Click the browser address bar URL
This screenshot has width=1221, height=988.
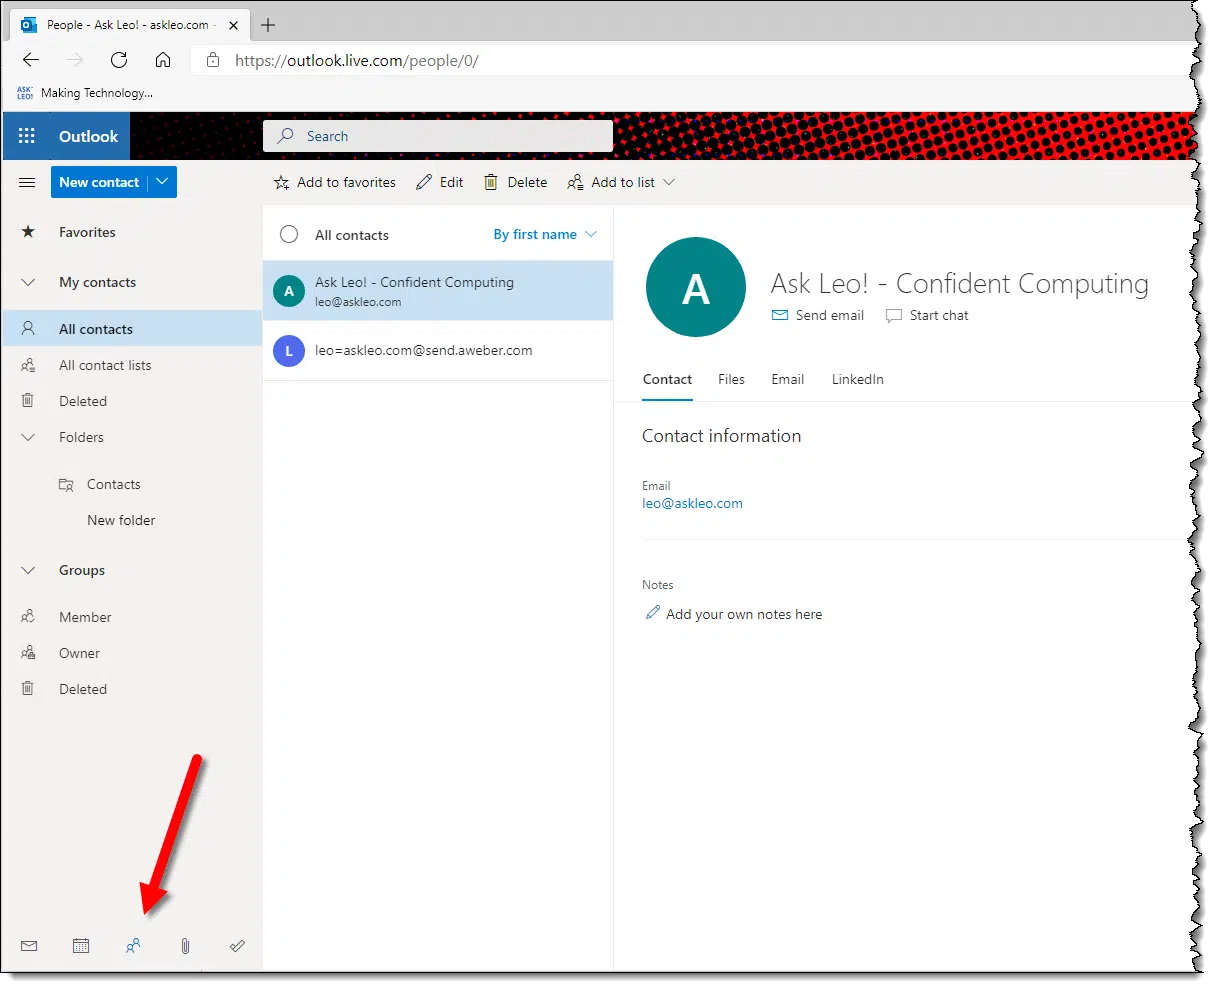tap(357, 60)
